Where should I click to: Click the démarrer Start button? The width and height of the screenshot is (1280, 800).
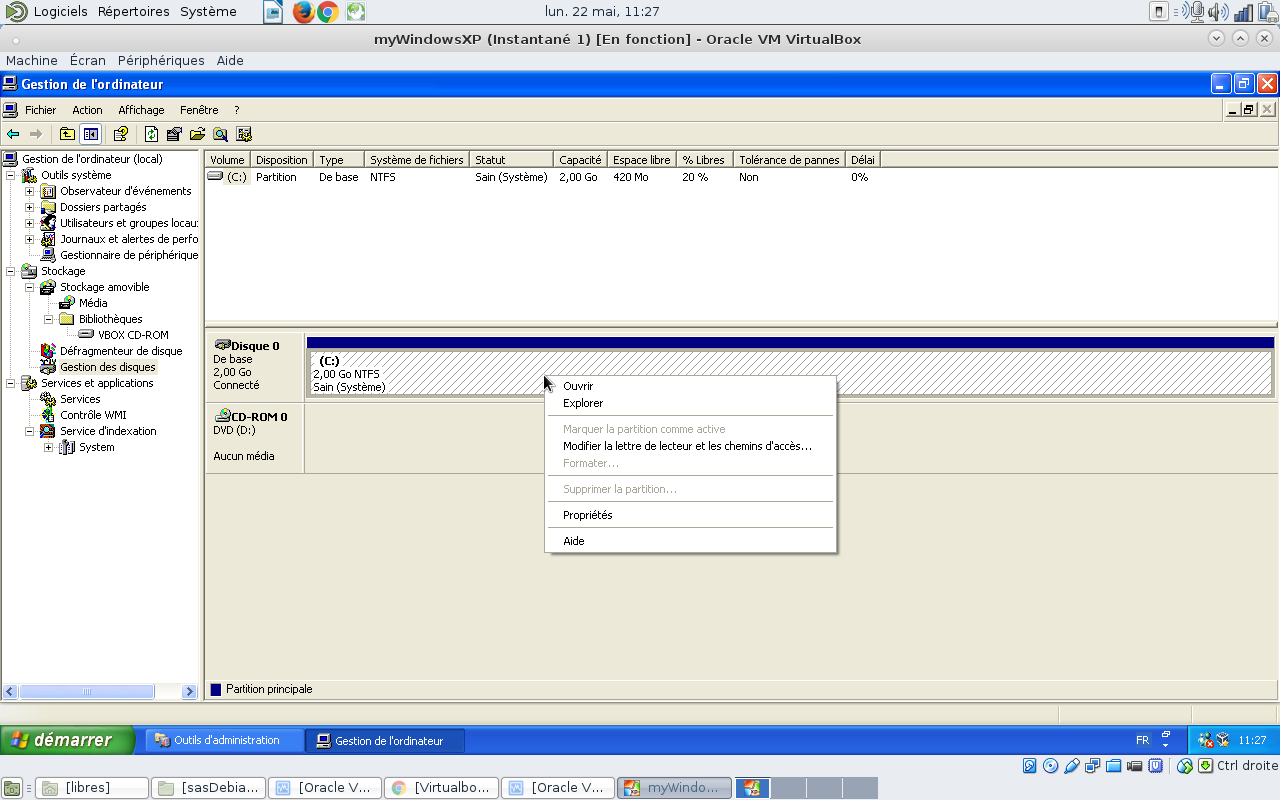[x=68, y=740]
